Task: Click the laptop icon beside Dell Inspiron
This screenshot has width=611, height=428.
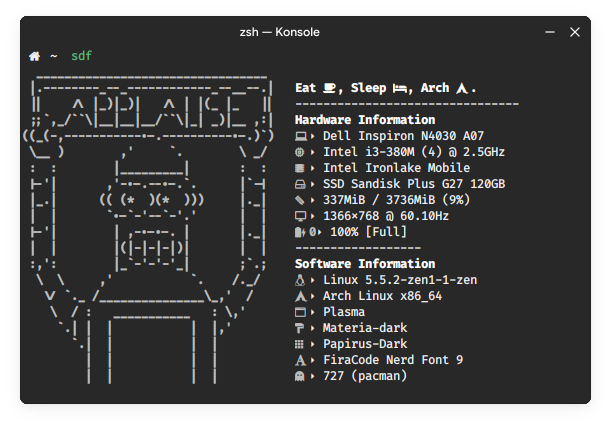Action: [x=300, y=136]
